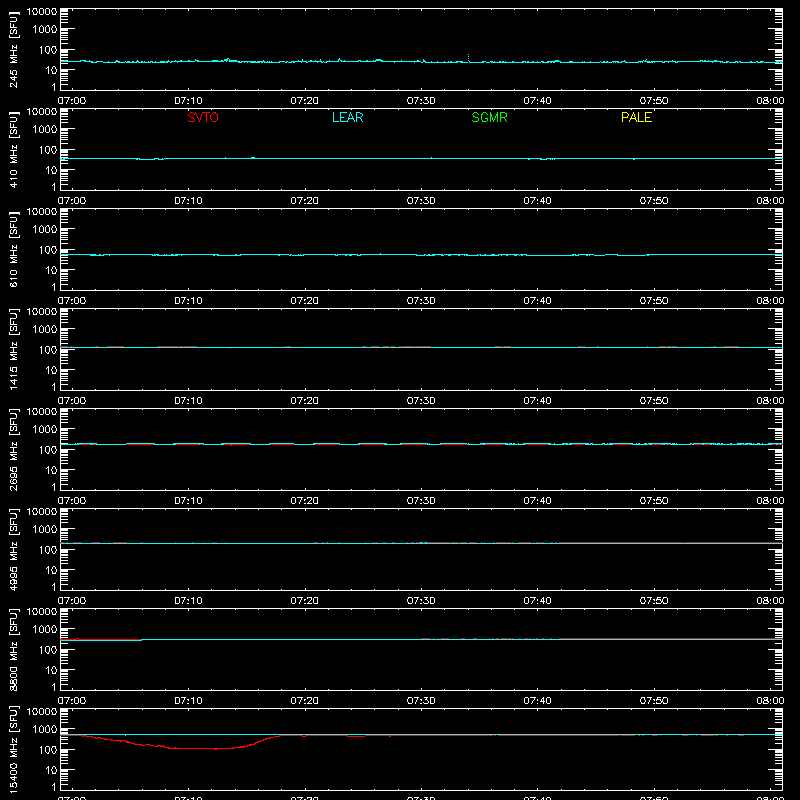Select the 410 MHz [SFU] axis title
Viewport: 800px width, 800px height.
[x=13, y=149]
